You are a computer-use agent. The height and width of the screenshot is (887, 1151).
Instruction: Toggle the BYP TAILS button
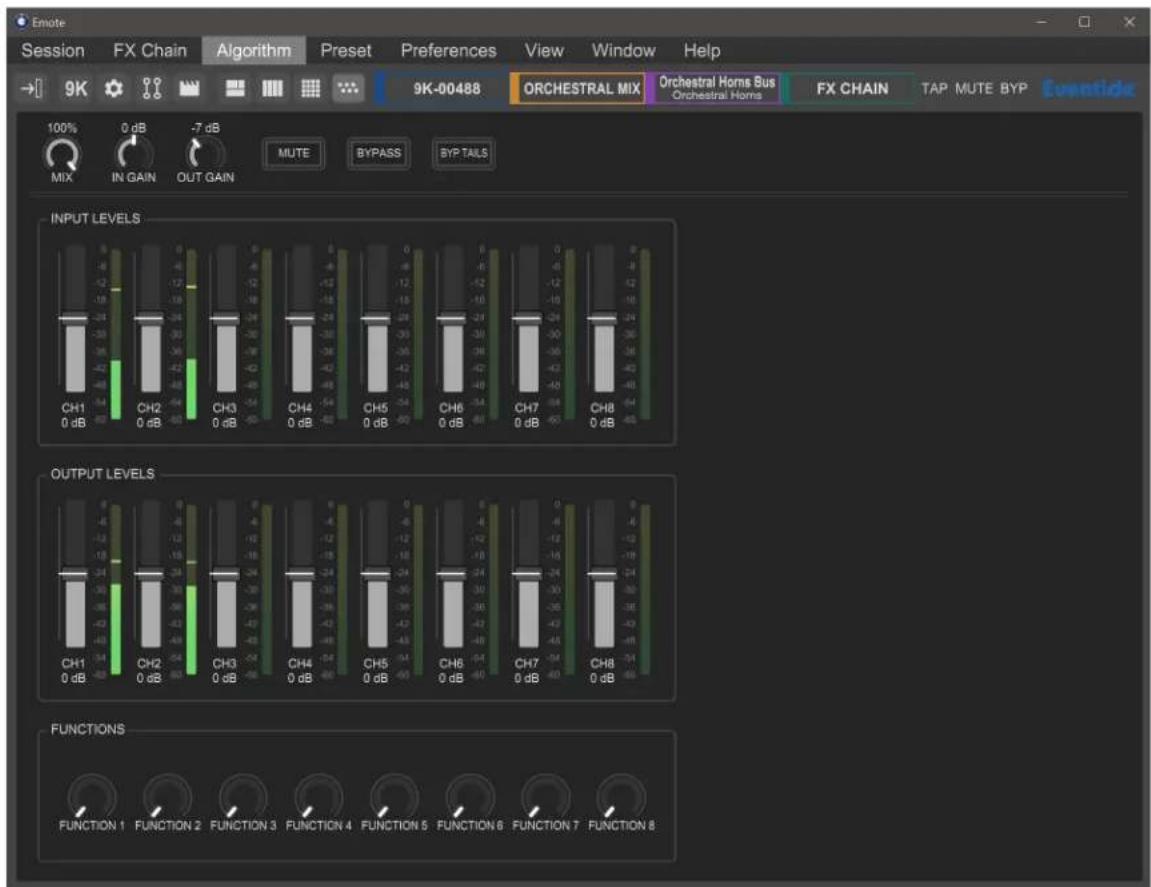tap(464, 153)
